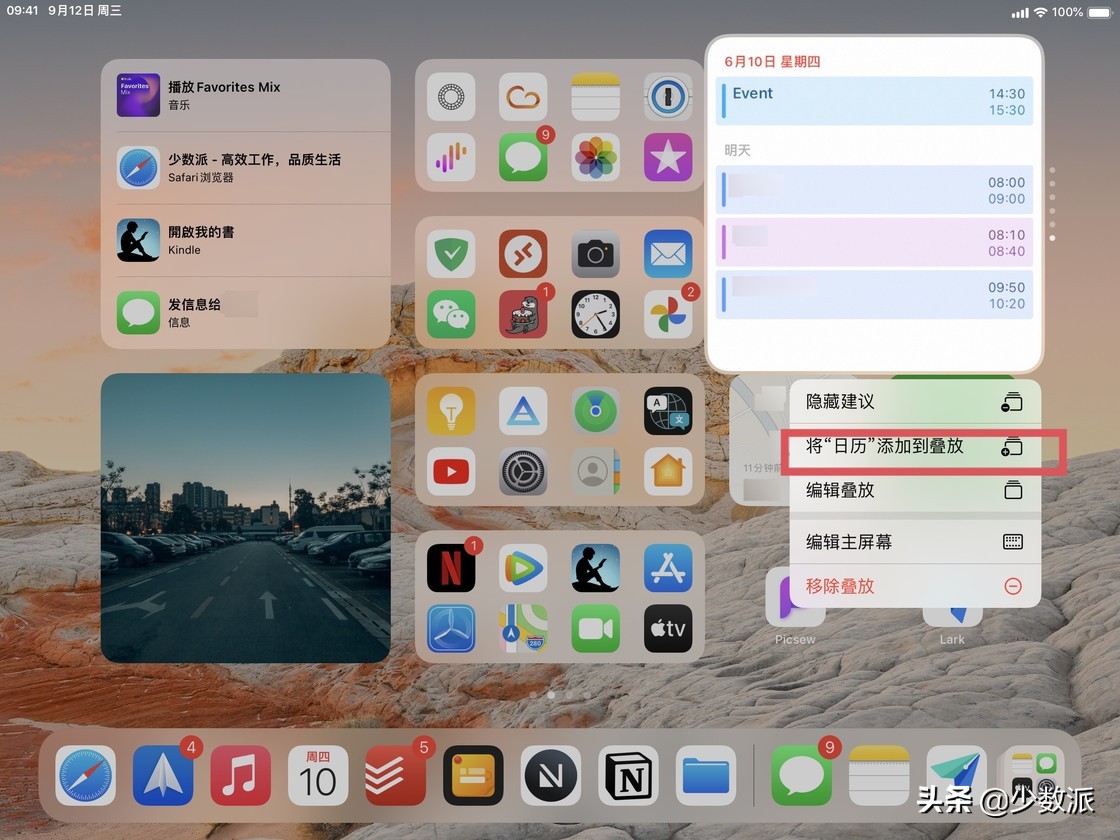Tap the battery indicator in status bar

click(1099, 12)
